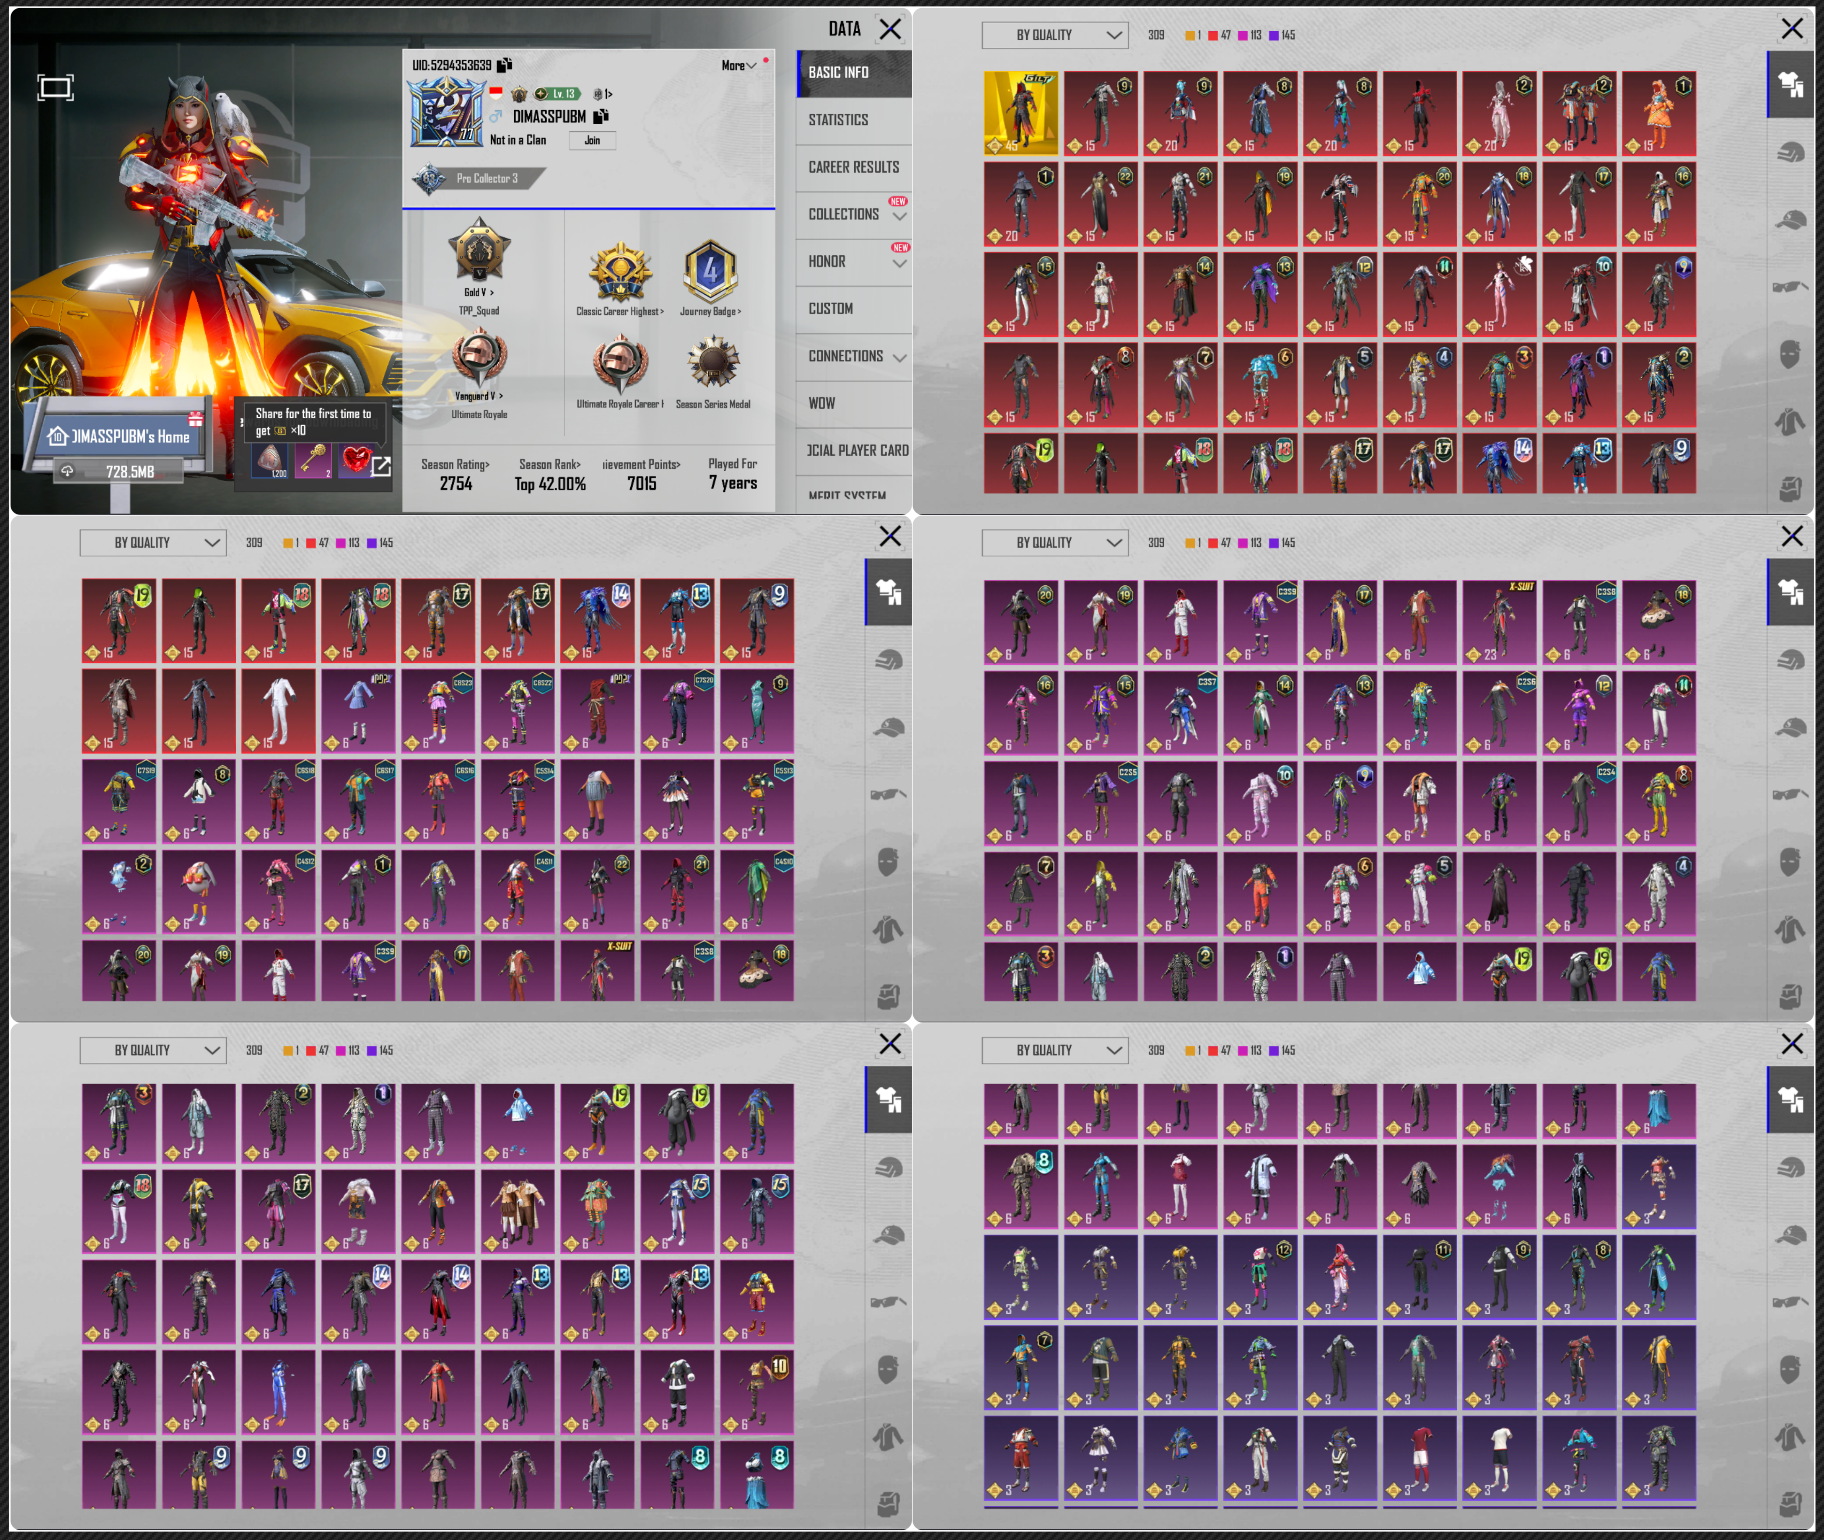
Task: Open the Vanguard V Ultimate Royale badge icon
Action: pos(479,357)
